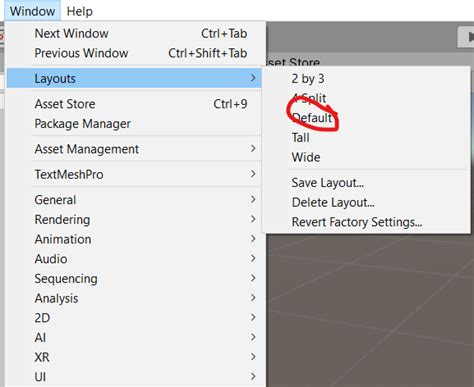Expand the XR submenu
Viewport: 474px width, 387px height.
133,357
